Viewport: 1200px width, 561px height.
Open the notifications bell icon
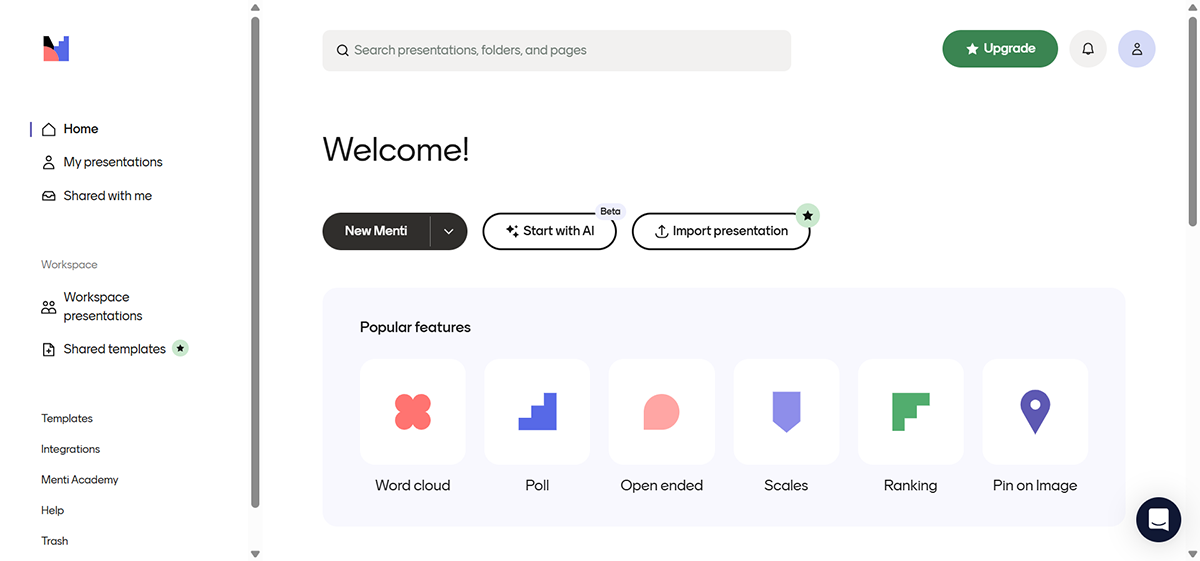(1088, 49)
